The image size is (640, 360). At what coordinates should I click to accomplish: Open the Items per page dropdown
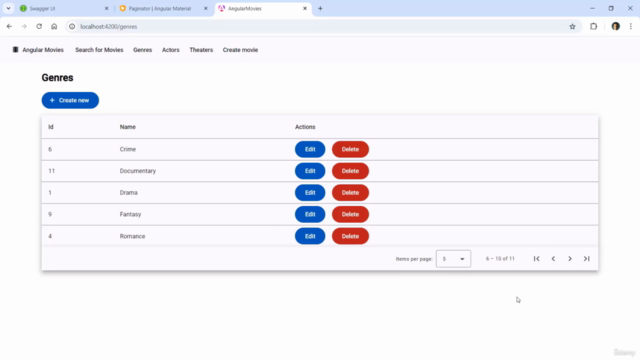[453, 259]
